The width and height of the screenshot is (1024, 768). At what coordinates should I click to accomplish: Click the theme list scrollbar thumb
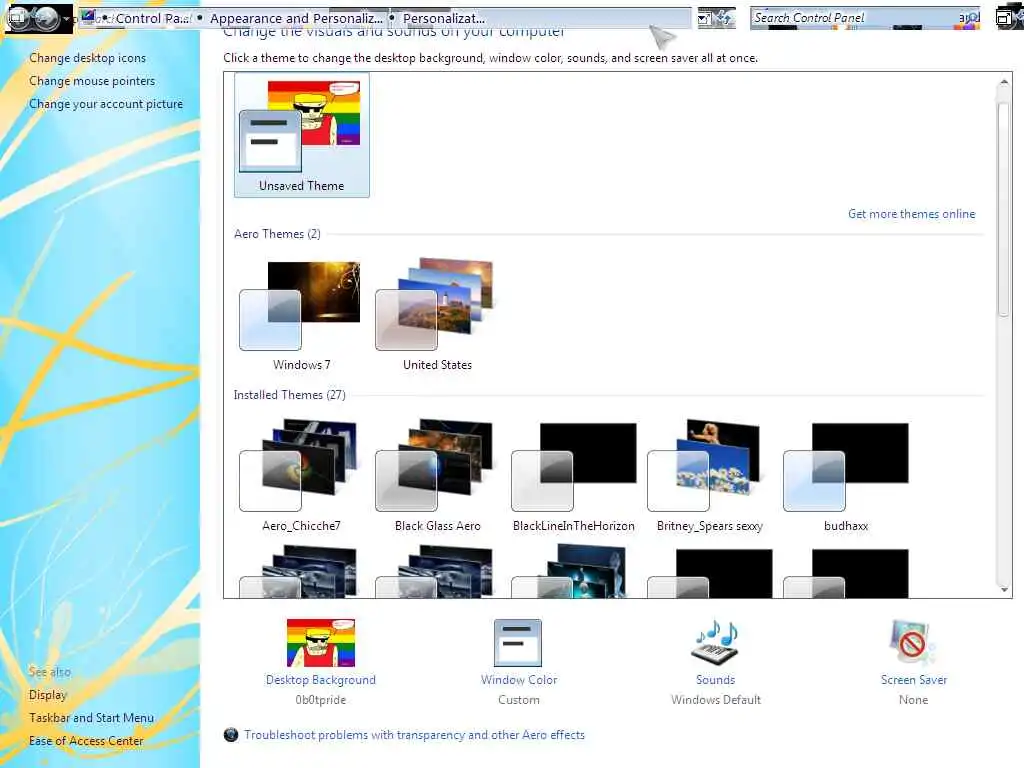click(1004, 208)
